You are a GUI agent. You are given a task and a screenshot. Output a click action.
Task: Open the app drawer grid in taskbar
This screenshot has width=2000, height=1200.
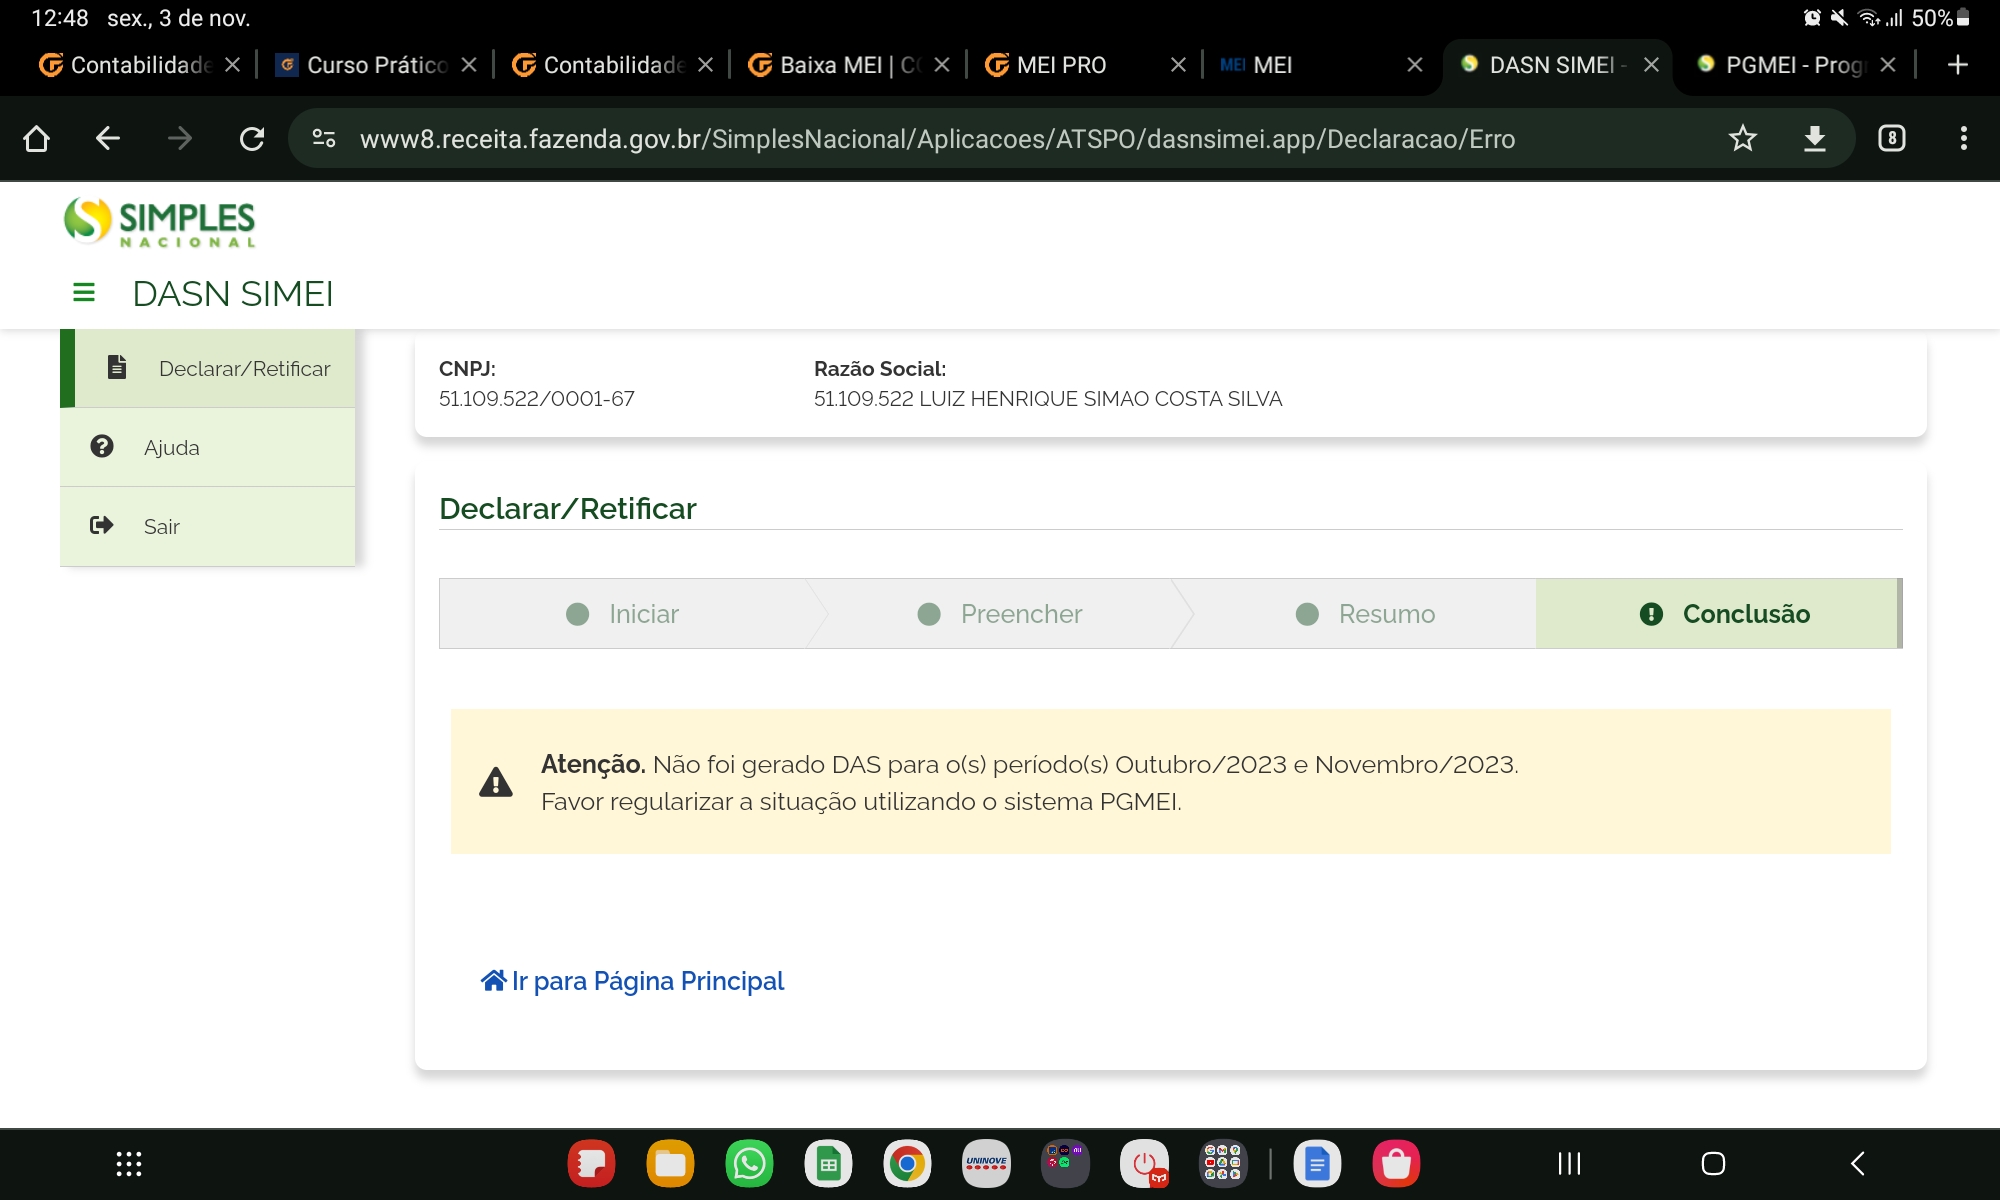[x=129, y=1164]
